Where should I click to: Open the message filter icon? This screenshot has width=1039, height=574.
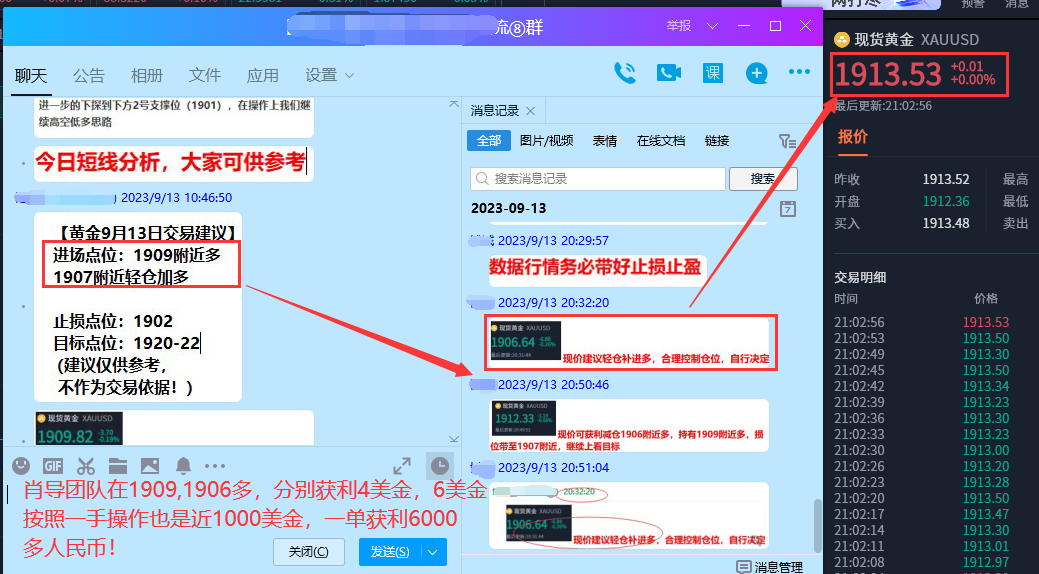click(787, 141)
